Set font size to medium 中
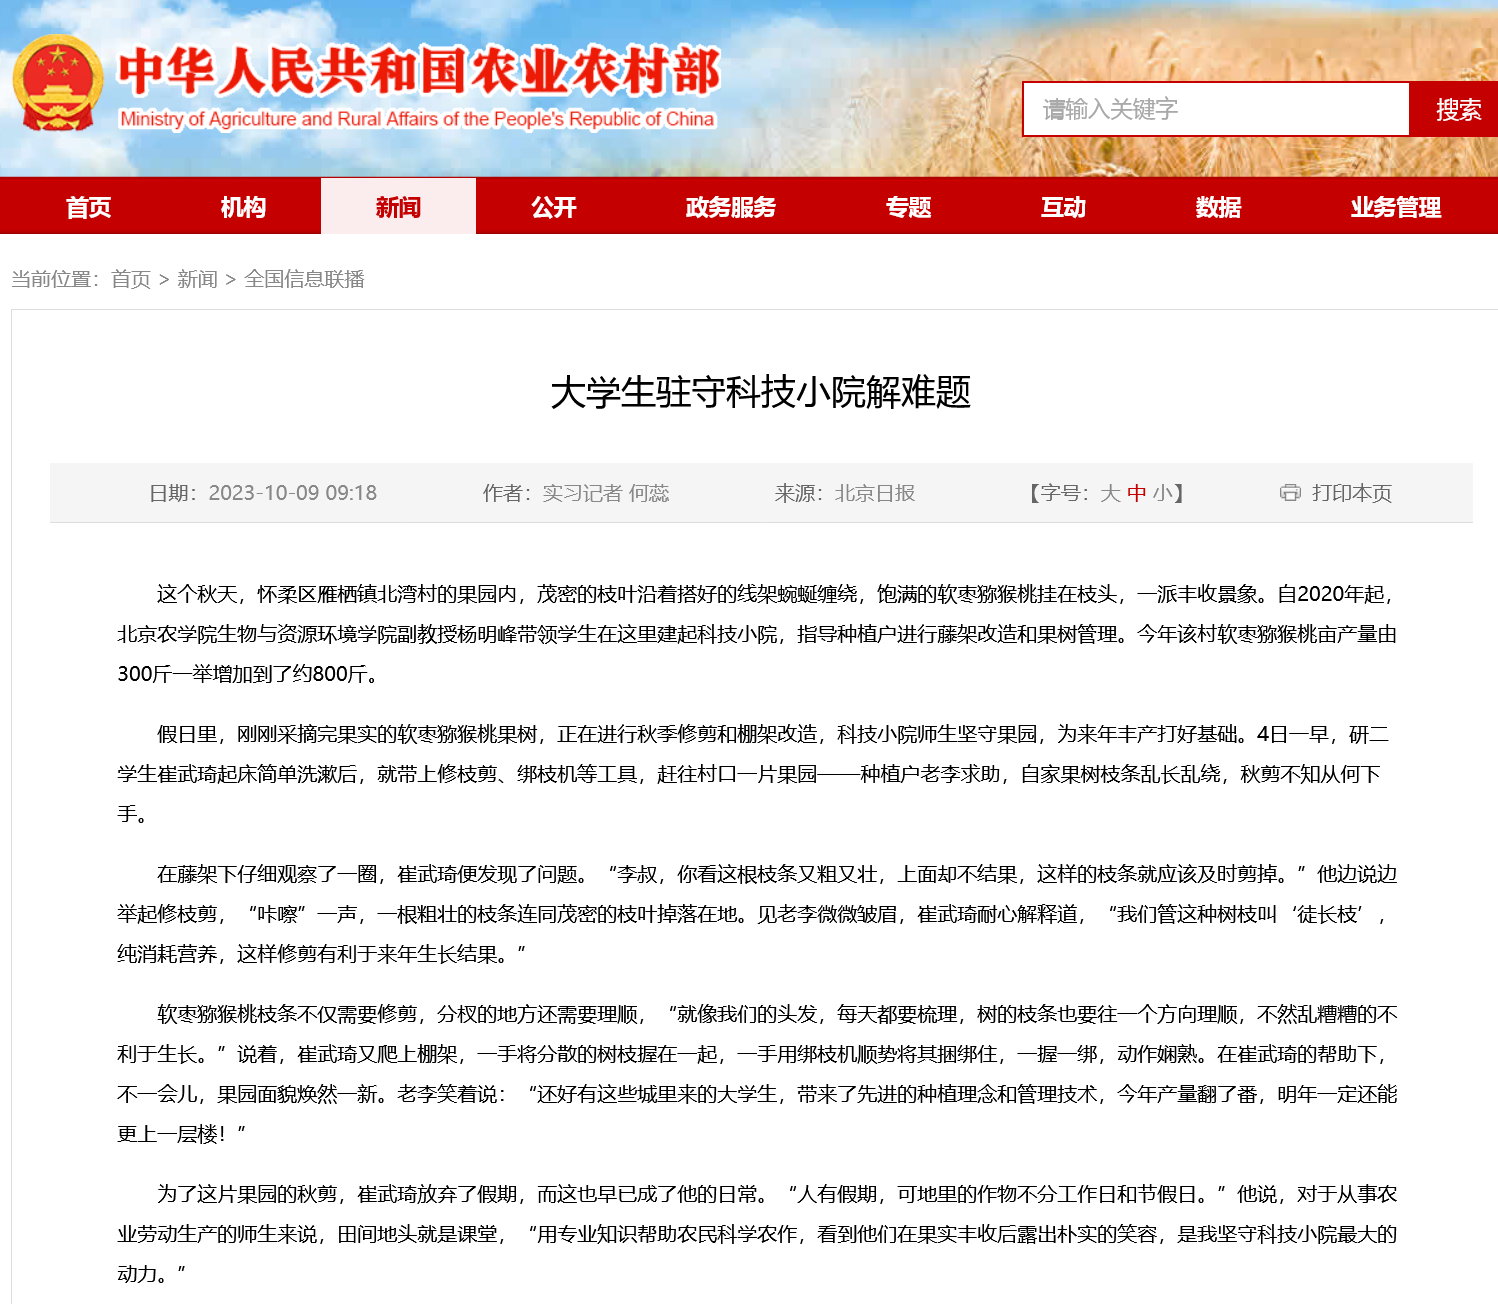 [1136, 493]
